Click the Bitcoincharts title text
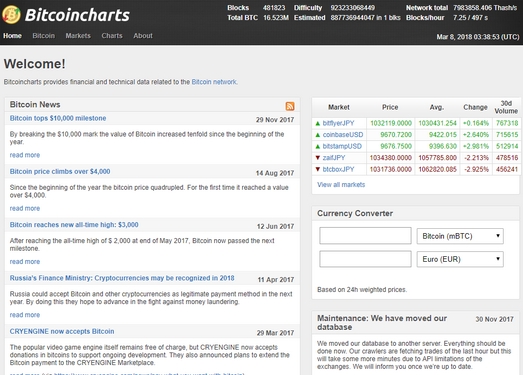This screenshot has width=523, height=375. pos(77,15)
